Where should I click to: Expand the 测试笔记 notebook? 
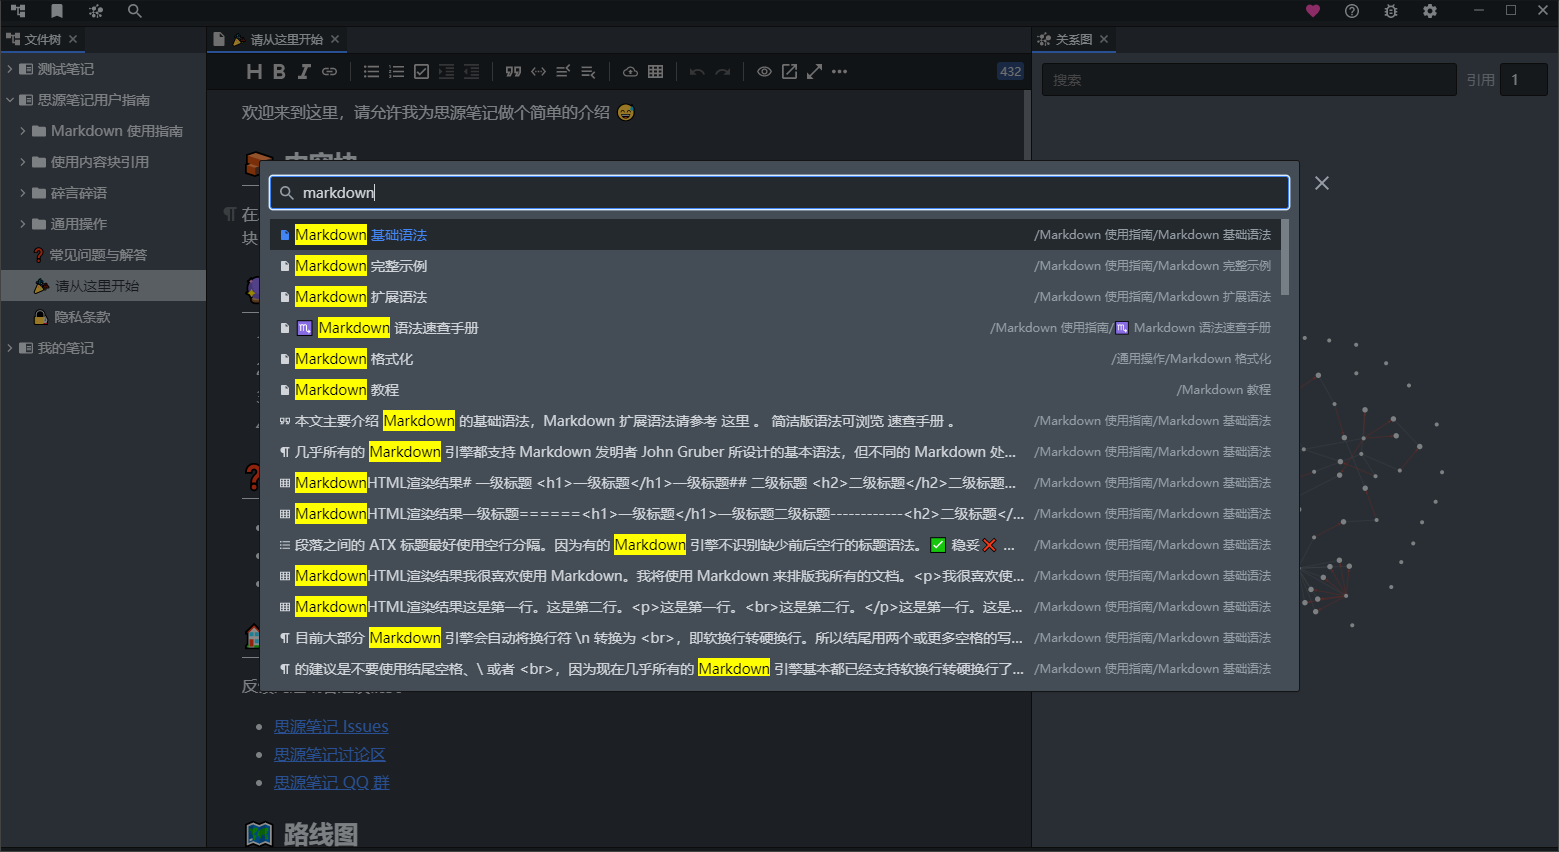click(10, 69)
